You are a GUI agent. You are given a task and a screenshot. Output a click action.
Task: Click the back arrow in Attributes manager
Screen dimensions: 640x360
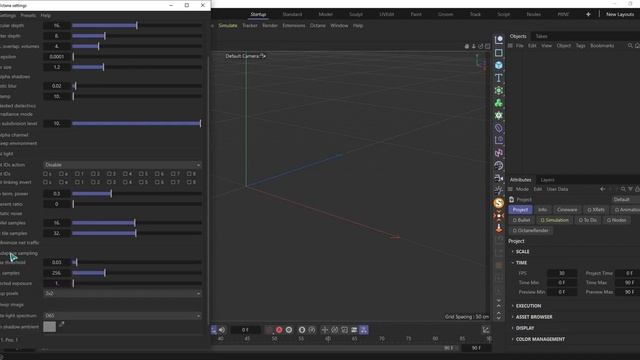(602, 189)
